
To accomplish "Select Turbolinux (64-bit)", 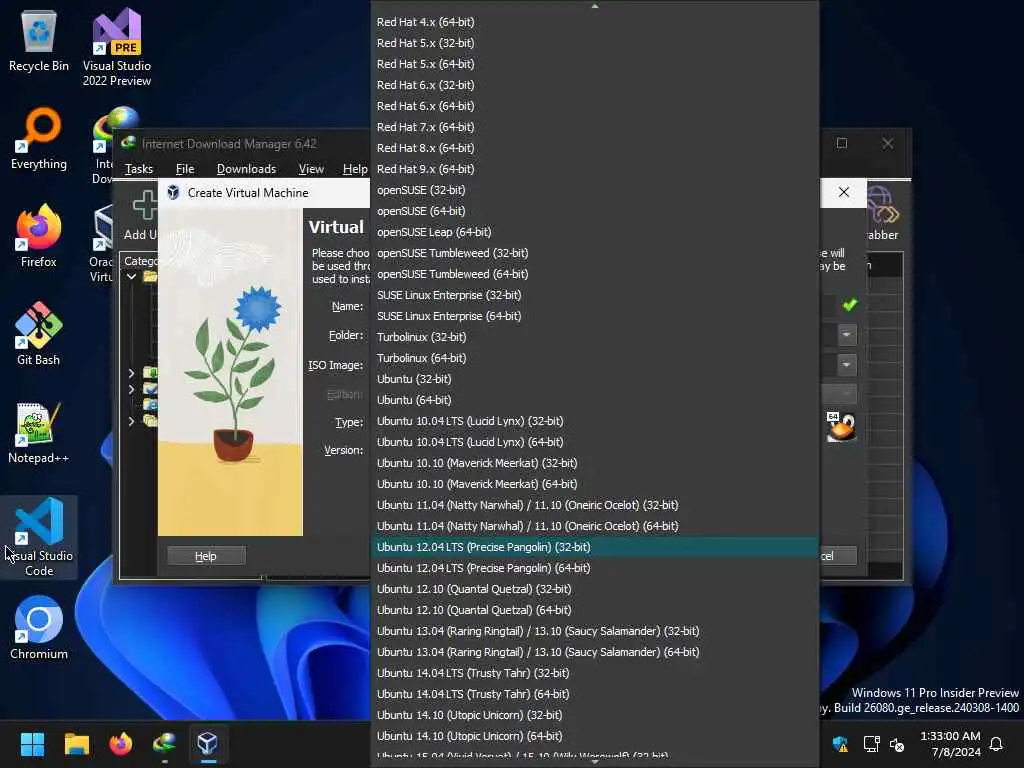I will point(594,358).
